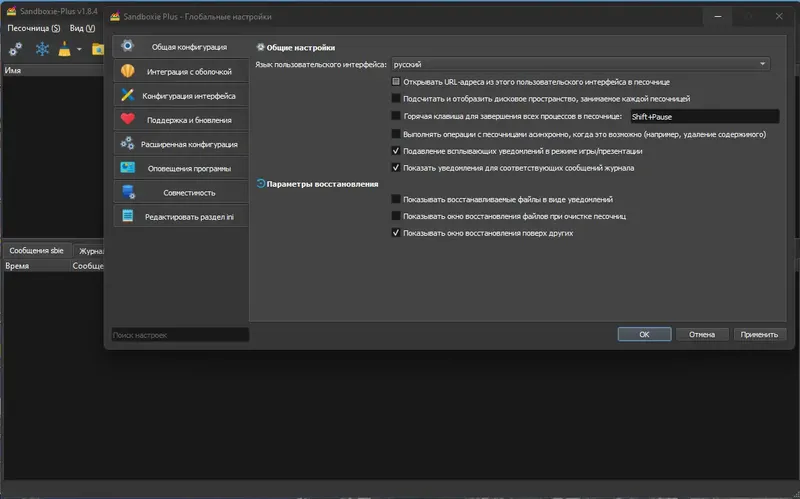Uncheck popup suppression in game/presentation mode
Viewport: 800px width, 499px height.
[396, 151]
